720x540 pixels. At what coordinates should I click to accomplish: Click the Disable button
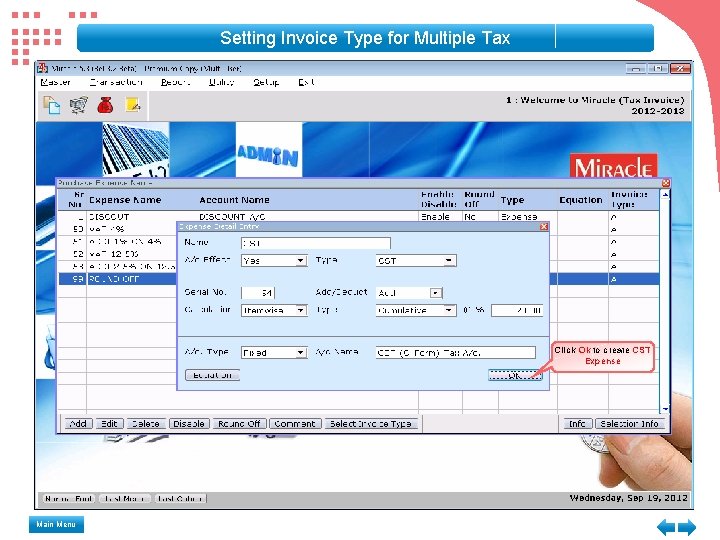click(x=189, y=424)
